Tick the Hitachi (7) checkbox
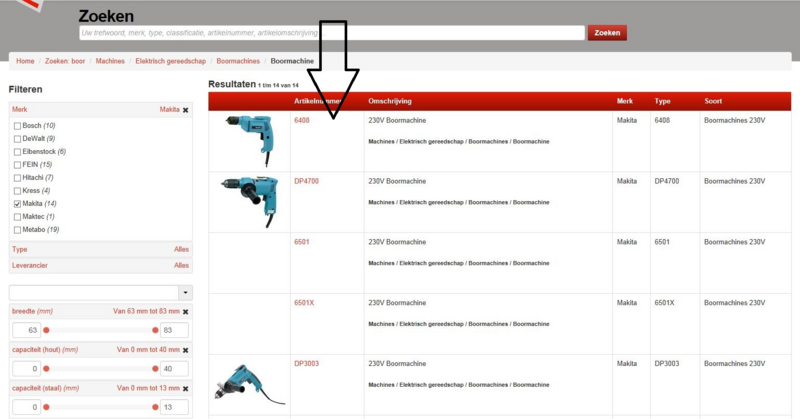800x419 pixels. 17,178
